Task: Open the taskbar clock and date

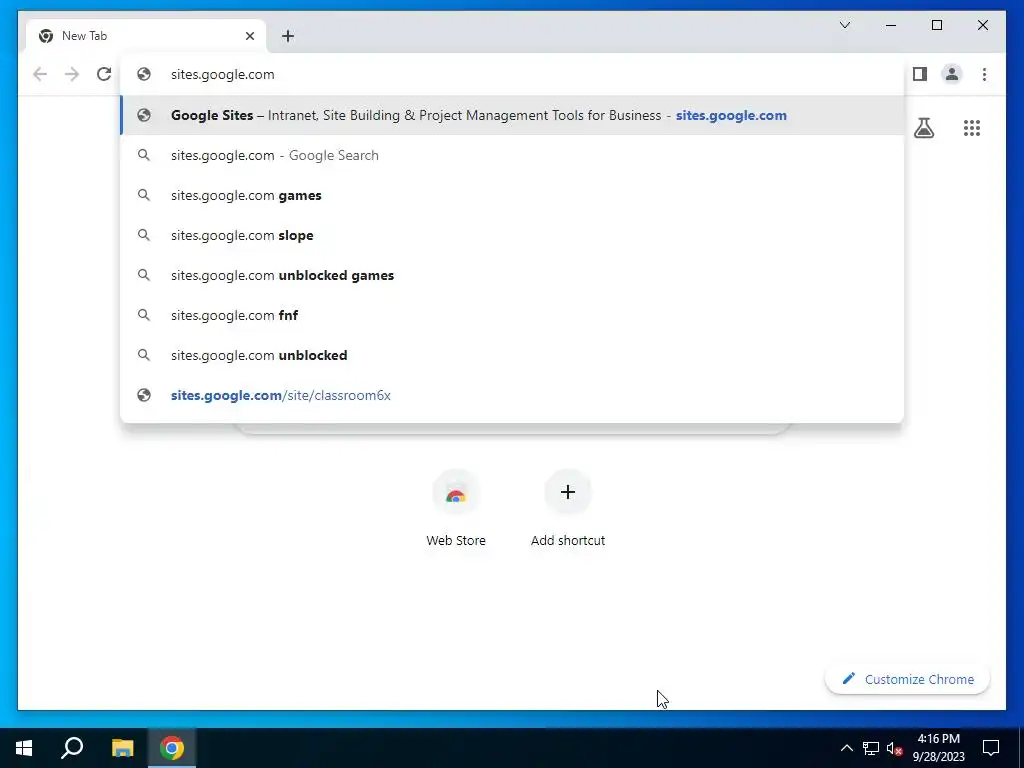Action: pyautogui.click(x=938, y=748)
